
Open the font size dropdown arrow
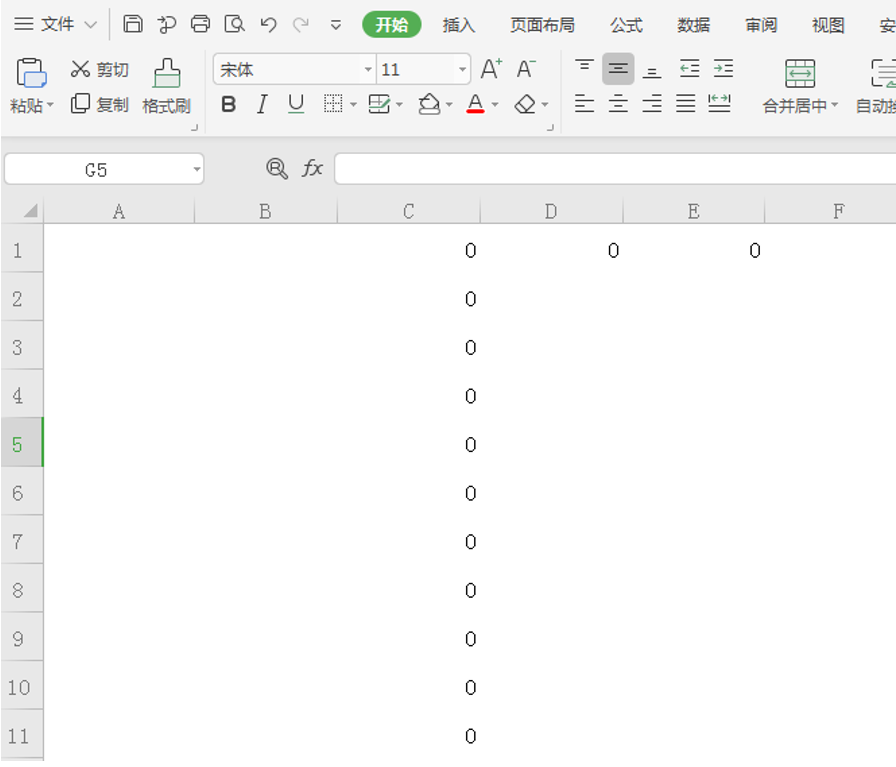[x=462, y=70]
